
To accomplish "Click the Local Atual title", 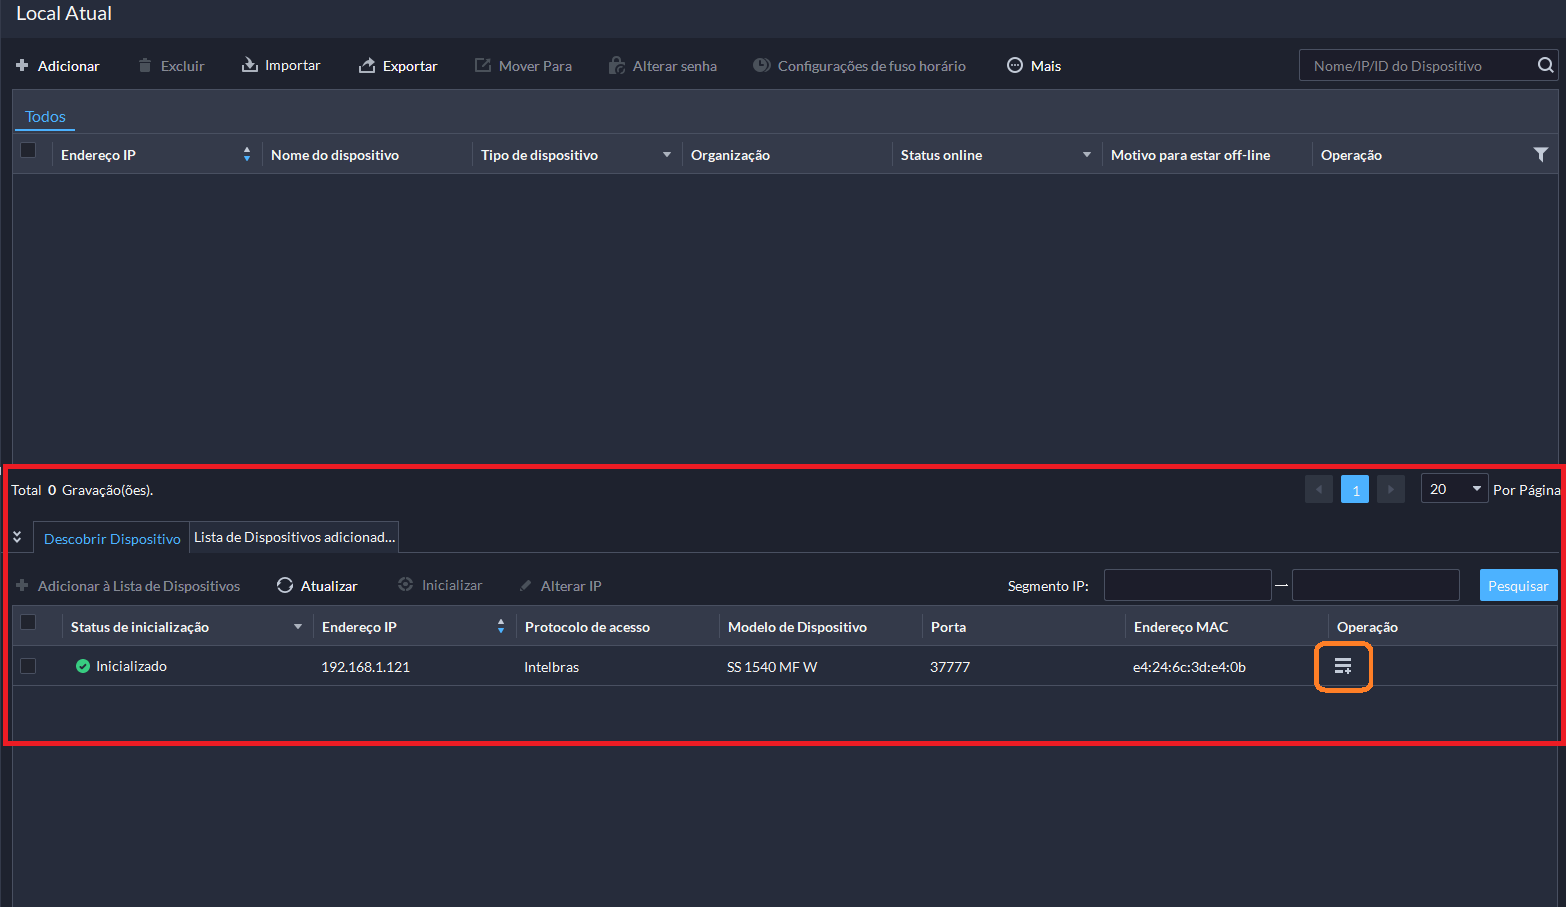I will click(x=64, y=13).
